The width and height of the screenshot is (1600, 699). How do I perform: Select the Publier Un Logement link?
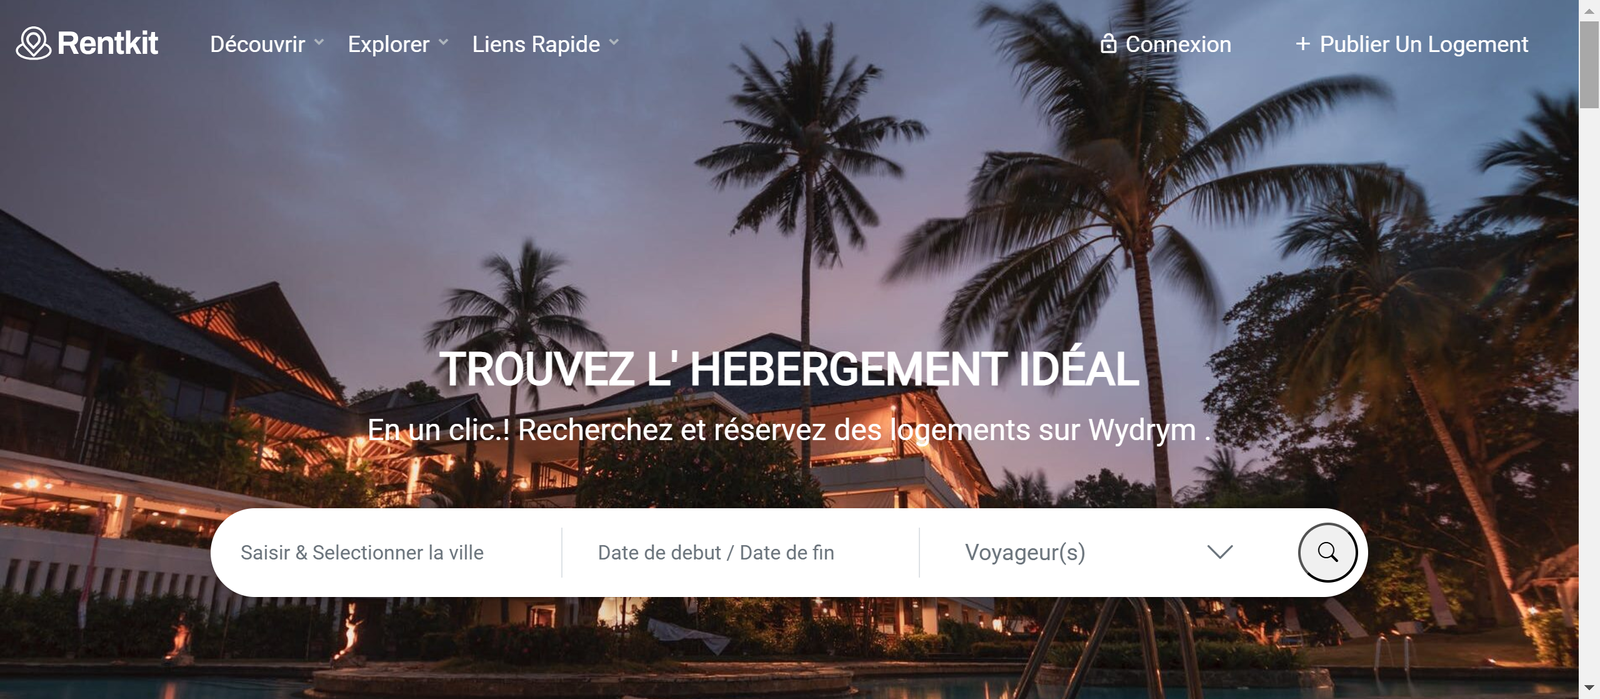click(x=1424, y=44)
